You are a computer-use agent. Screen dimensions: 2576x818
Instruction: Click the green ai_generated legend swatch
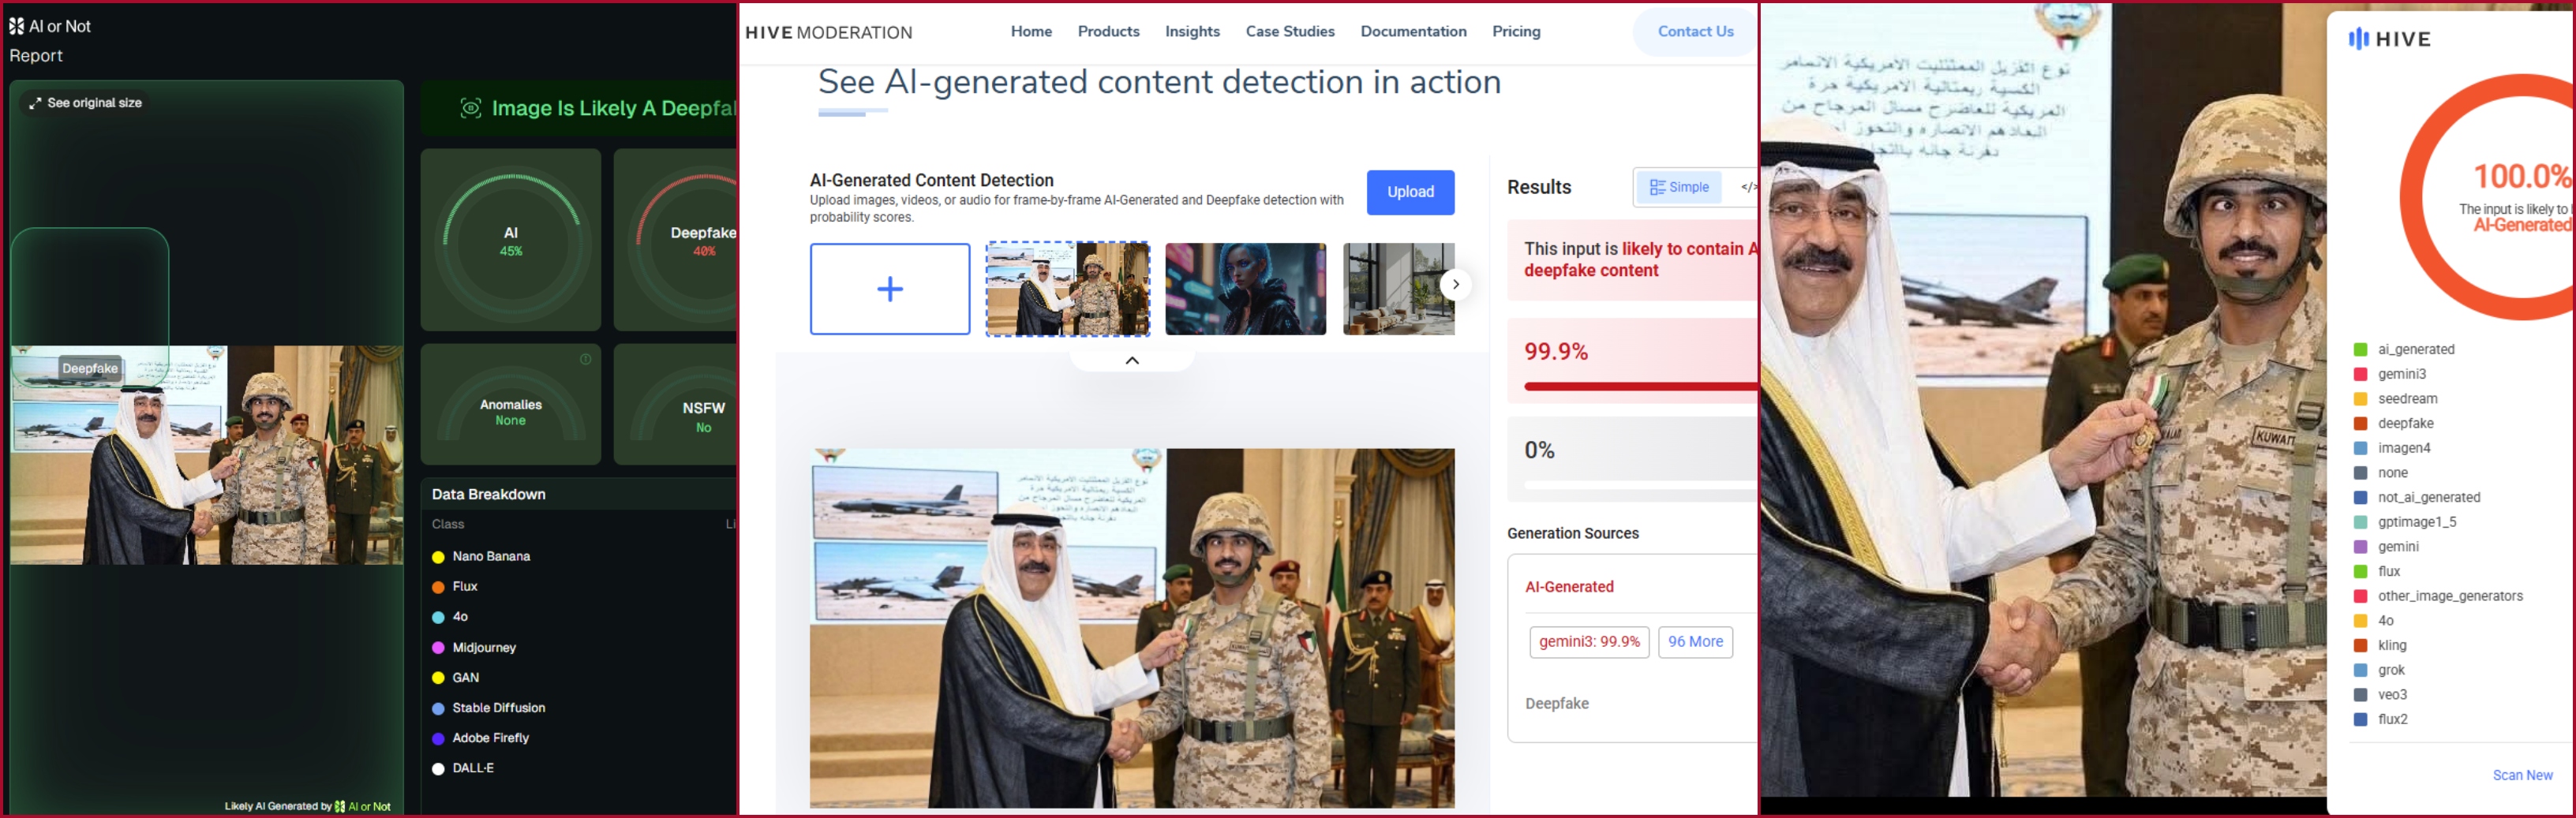pos(2360,349)
